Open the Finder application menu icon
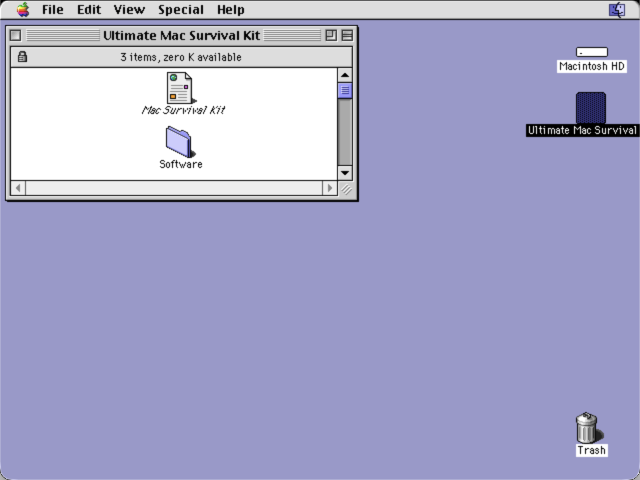640x480 pixels. (x=617, y=9)
